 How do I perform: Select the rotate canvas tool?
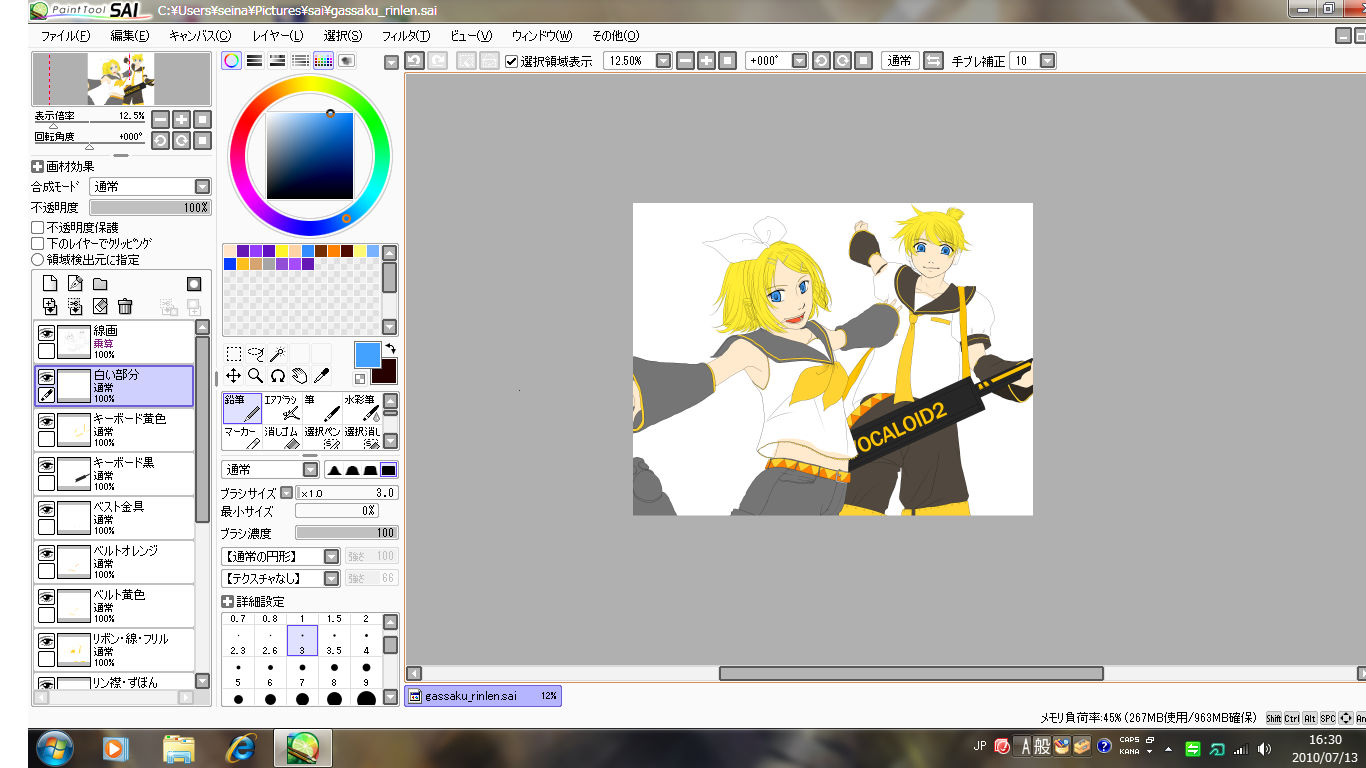[x=277, y=376]
